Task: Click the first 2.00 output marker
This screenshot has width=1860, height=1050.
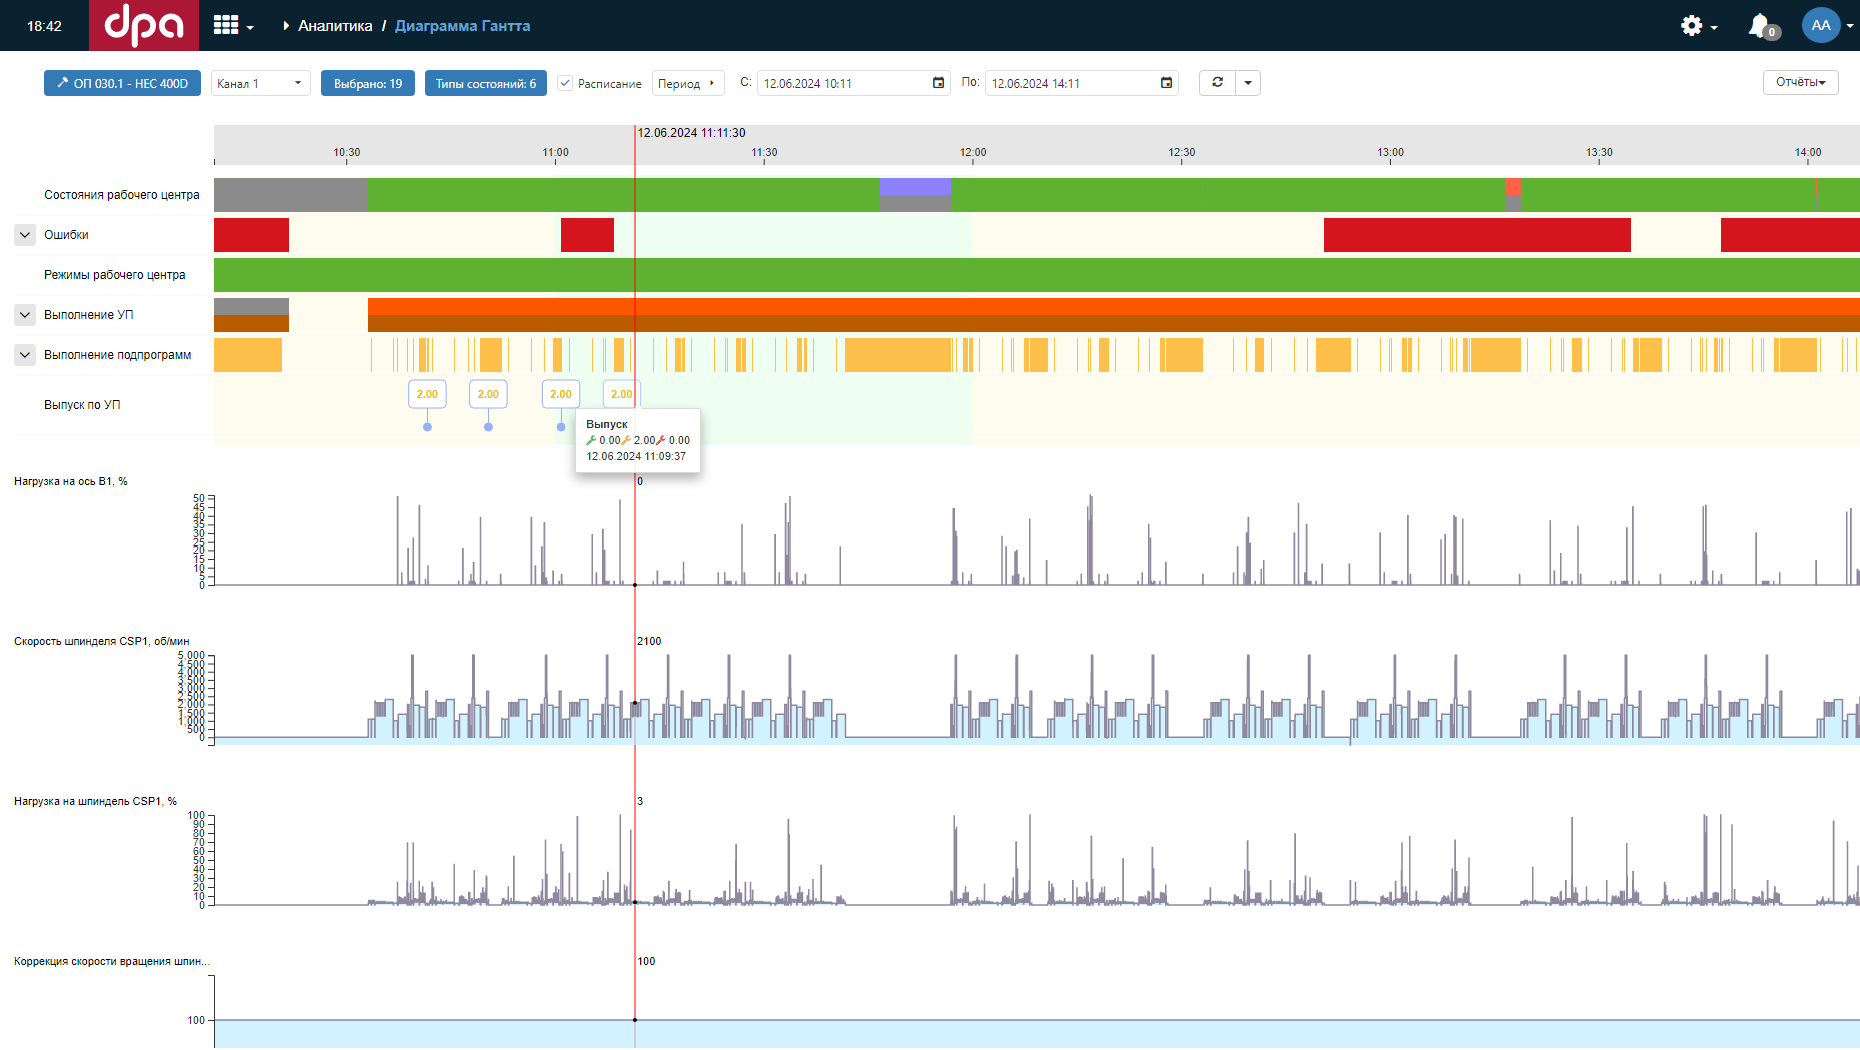Action: [427, 394]
